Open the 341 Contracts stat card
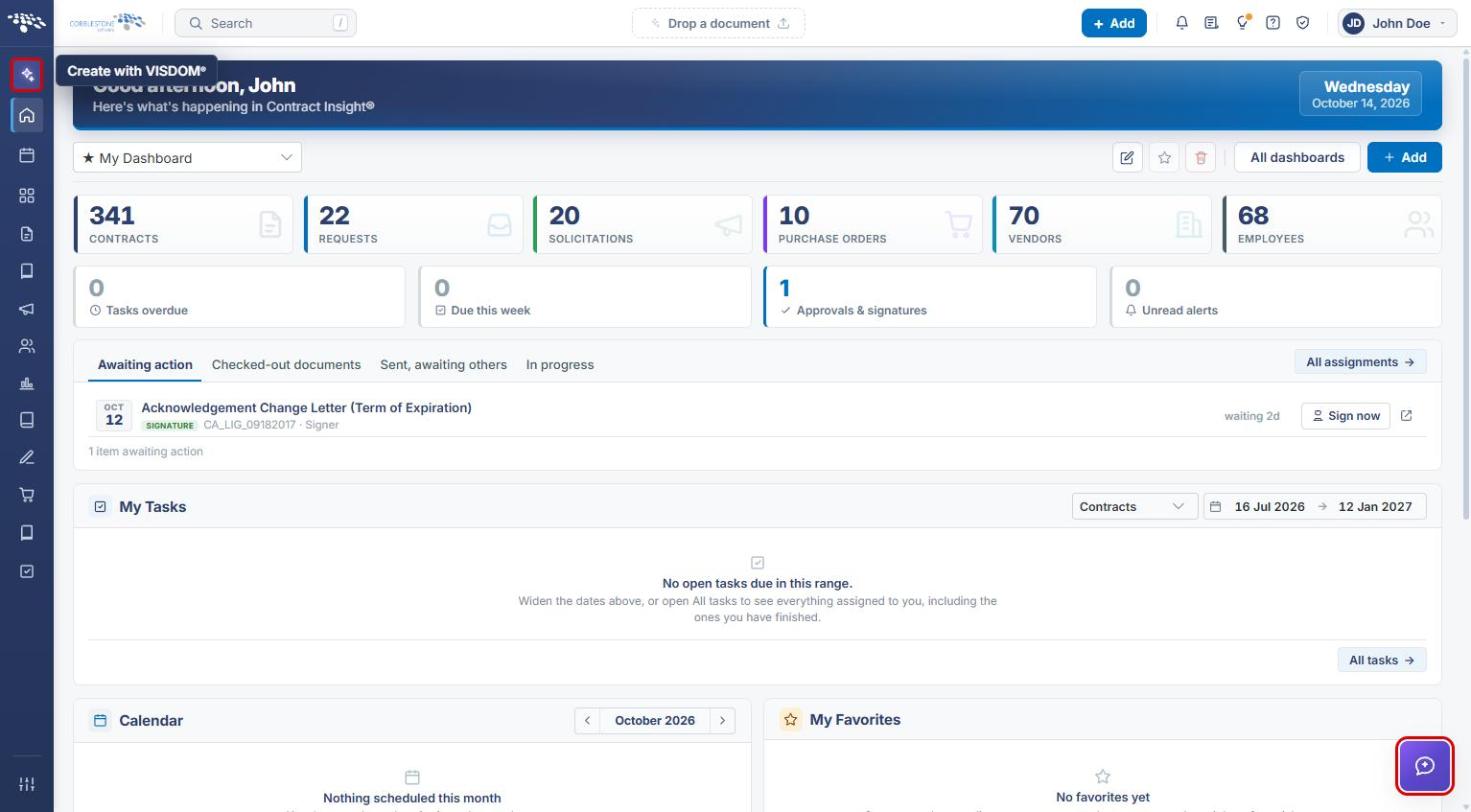The image size is (1471, 812). pos(184,224)
